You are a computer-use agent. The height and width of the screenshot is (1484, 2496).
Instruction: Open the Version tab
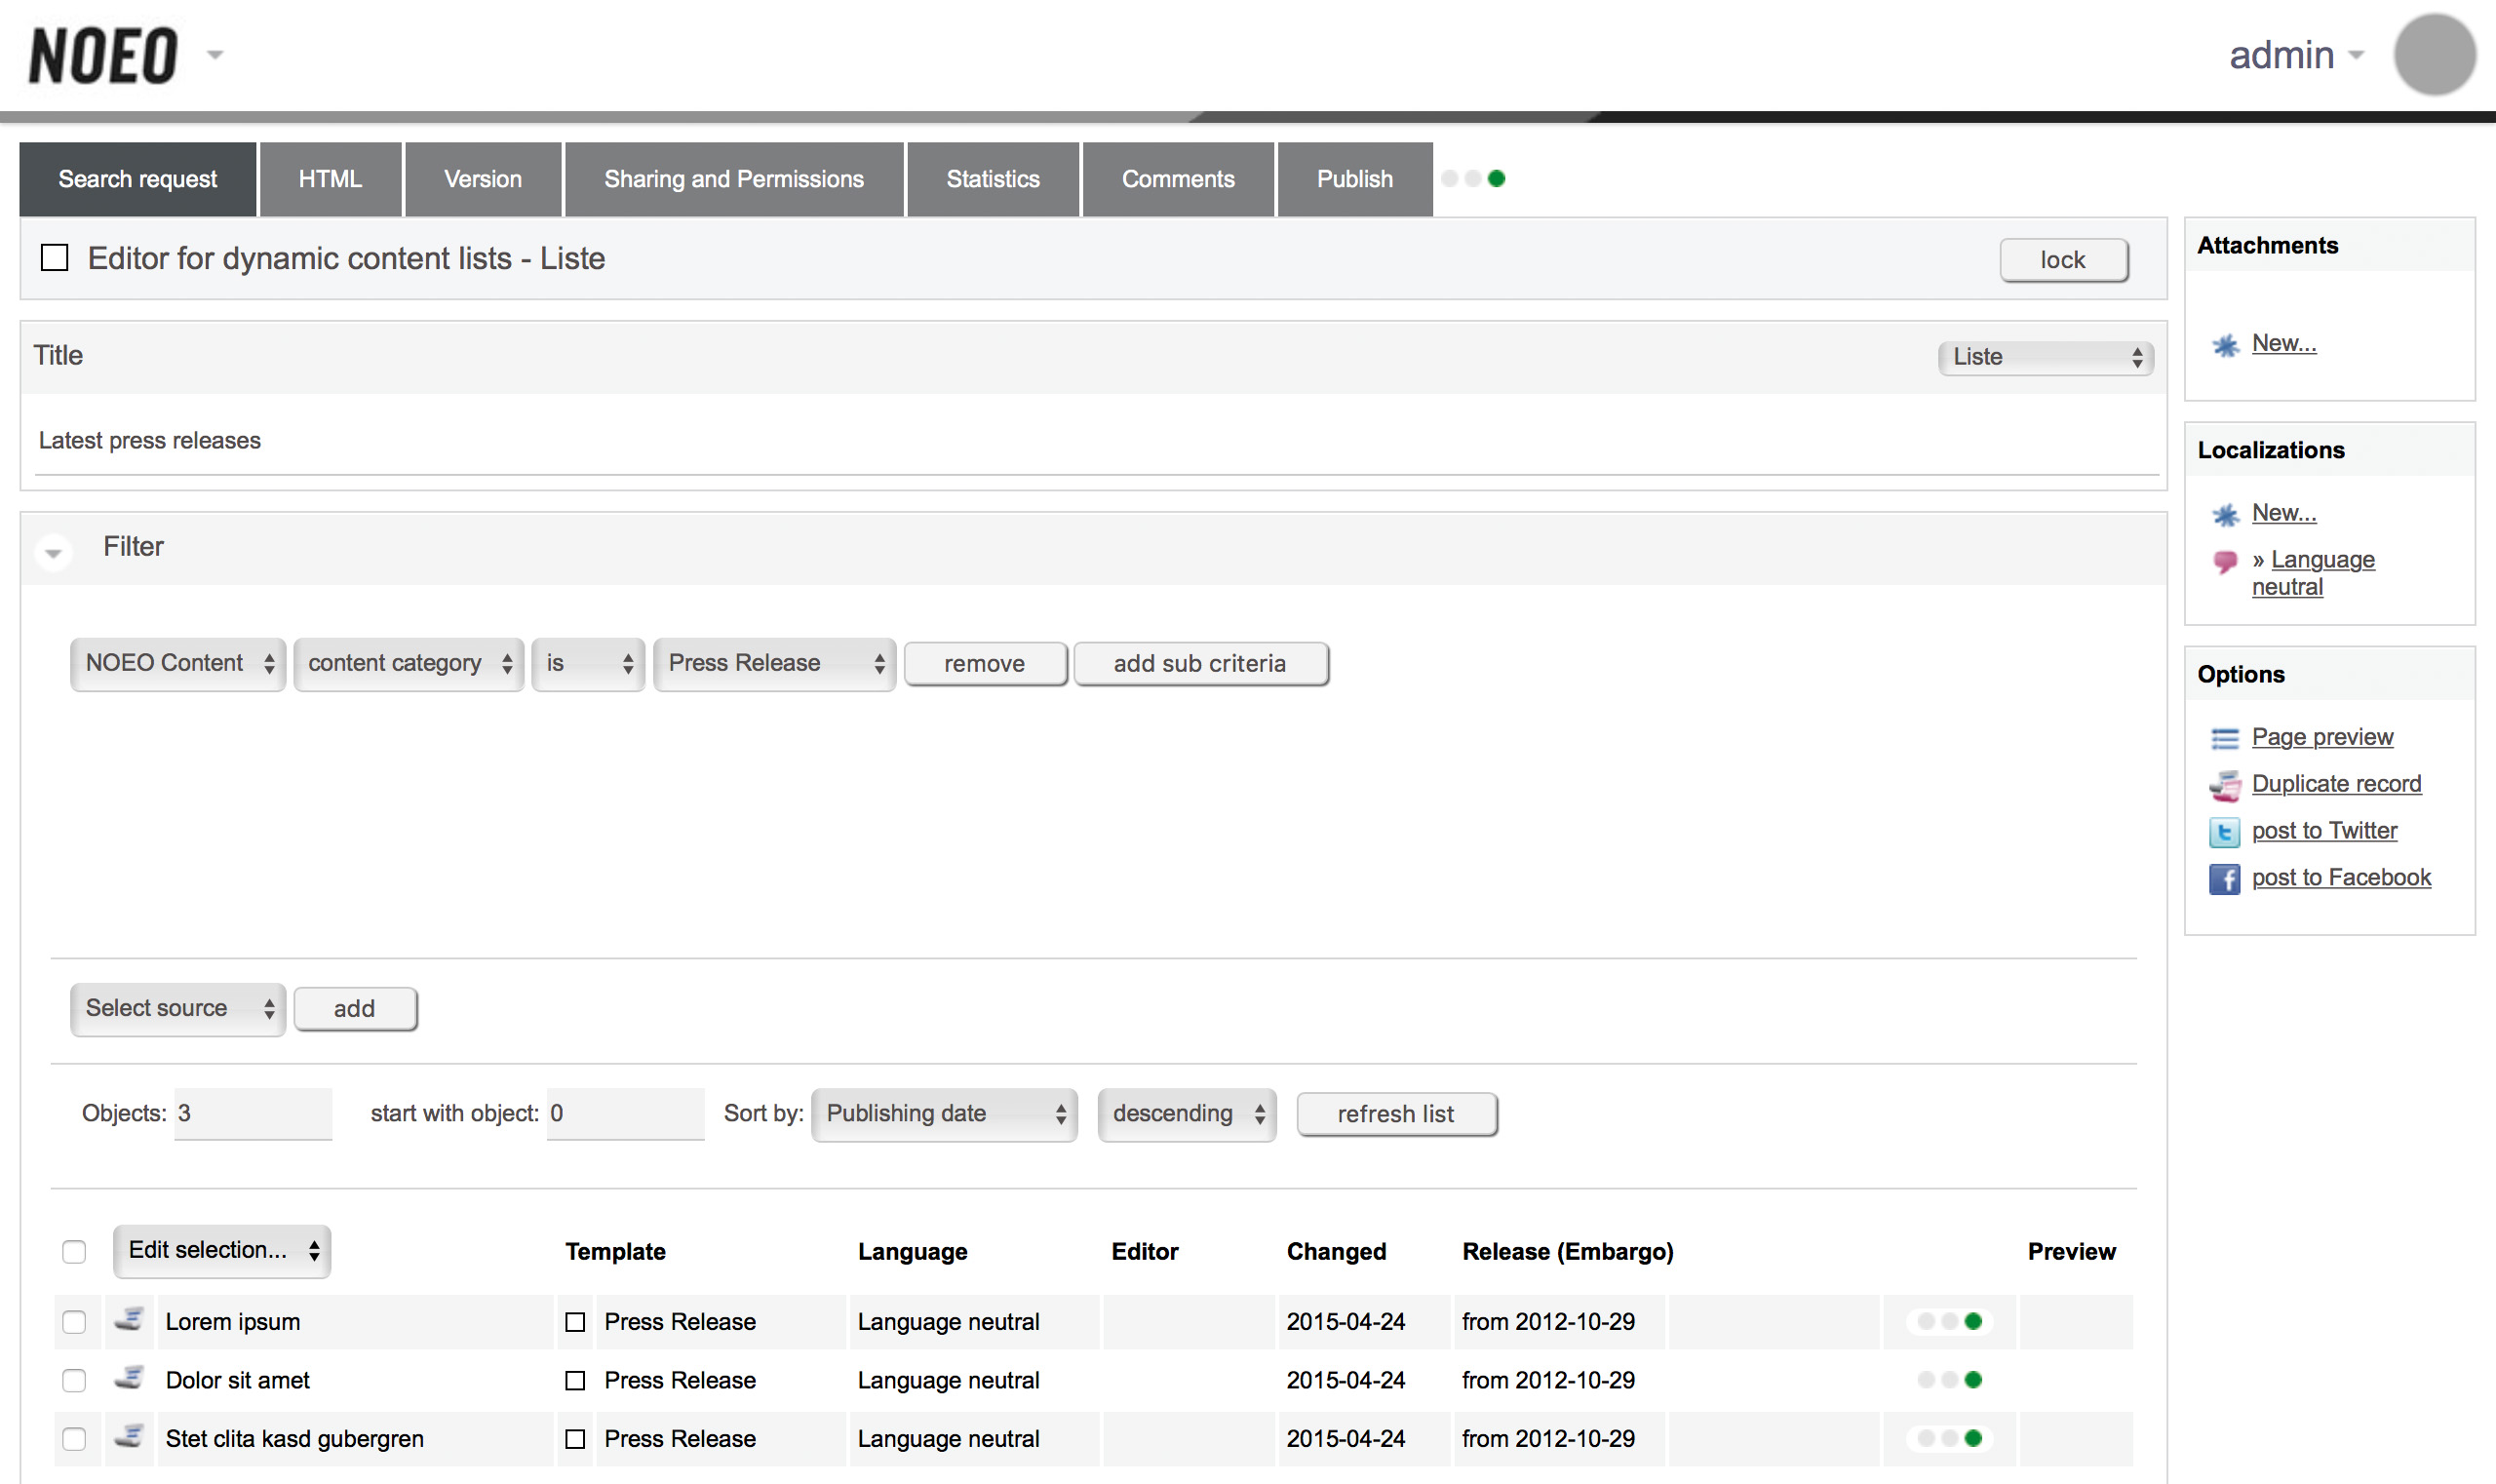(483, 179)
